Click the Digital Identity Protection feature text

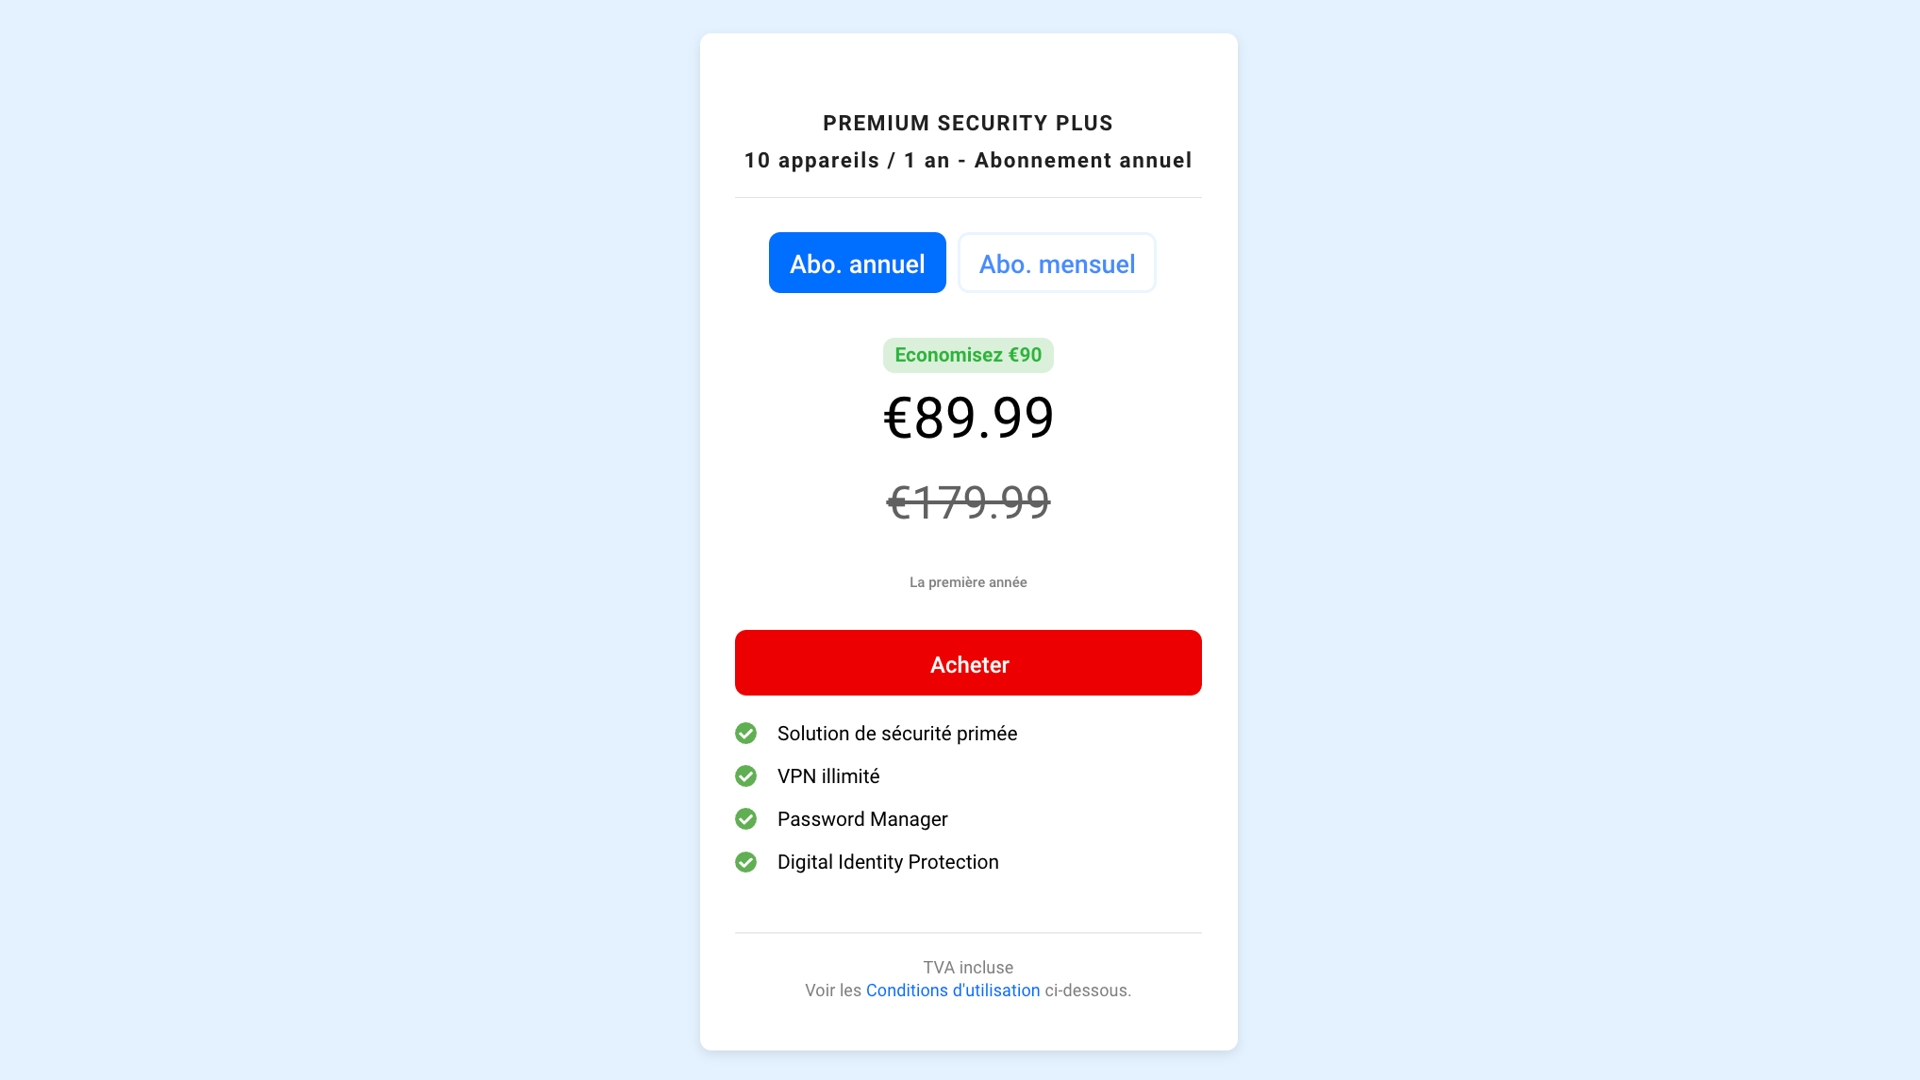click(x=888, y=862)
